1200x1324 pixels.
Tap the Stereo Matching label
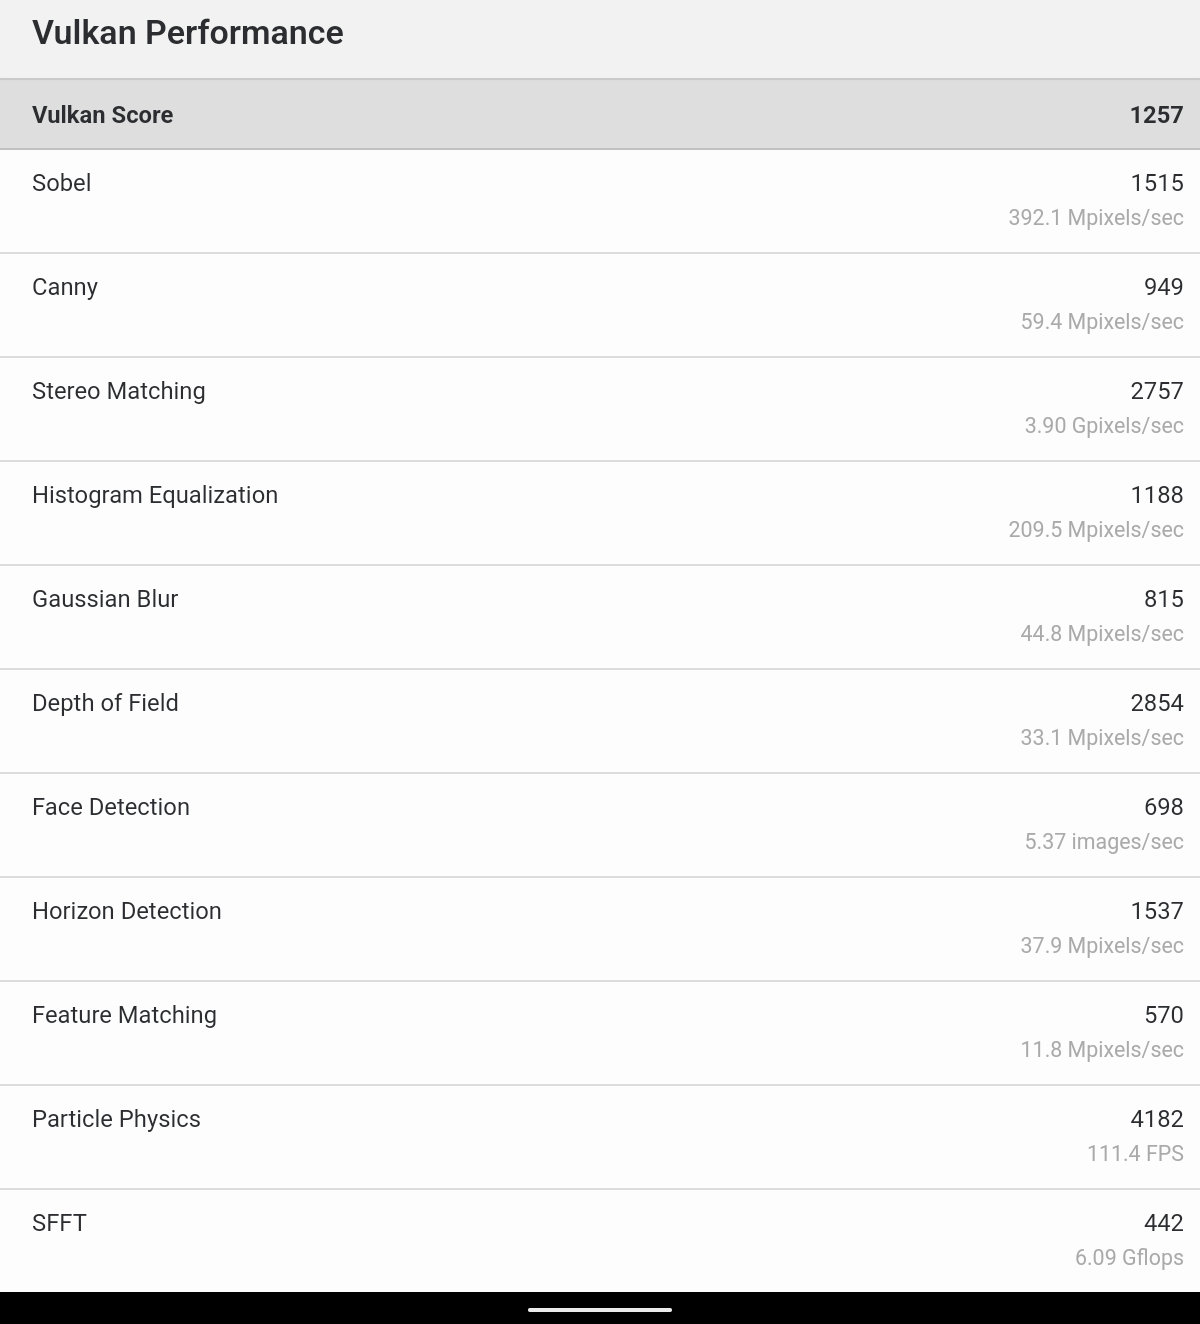click(118, 391)
